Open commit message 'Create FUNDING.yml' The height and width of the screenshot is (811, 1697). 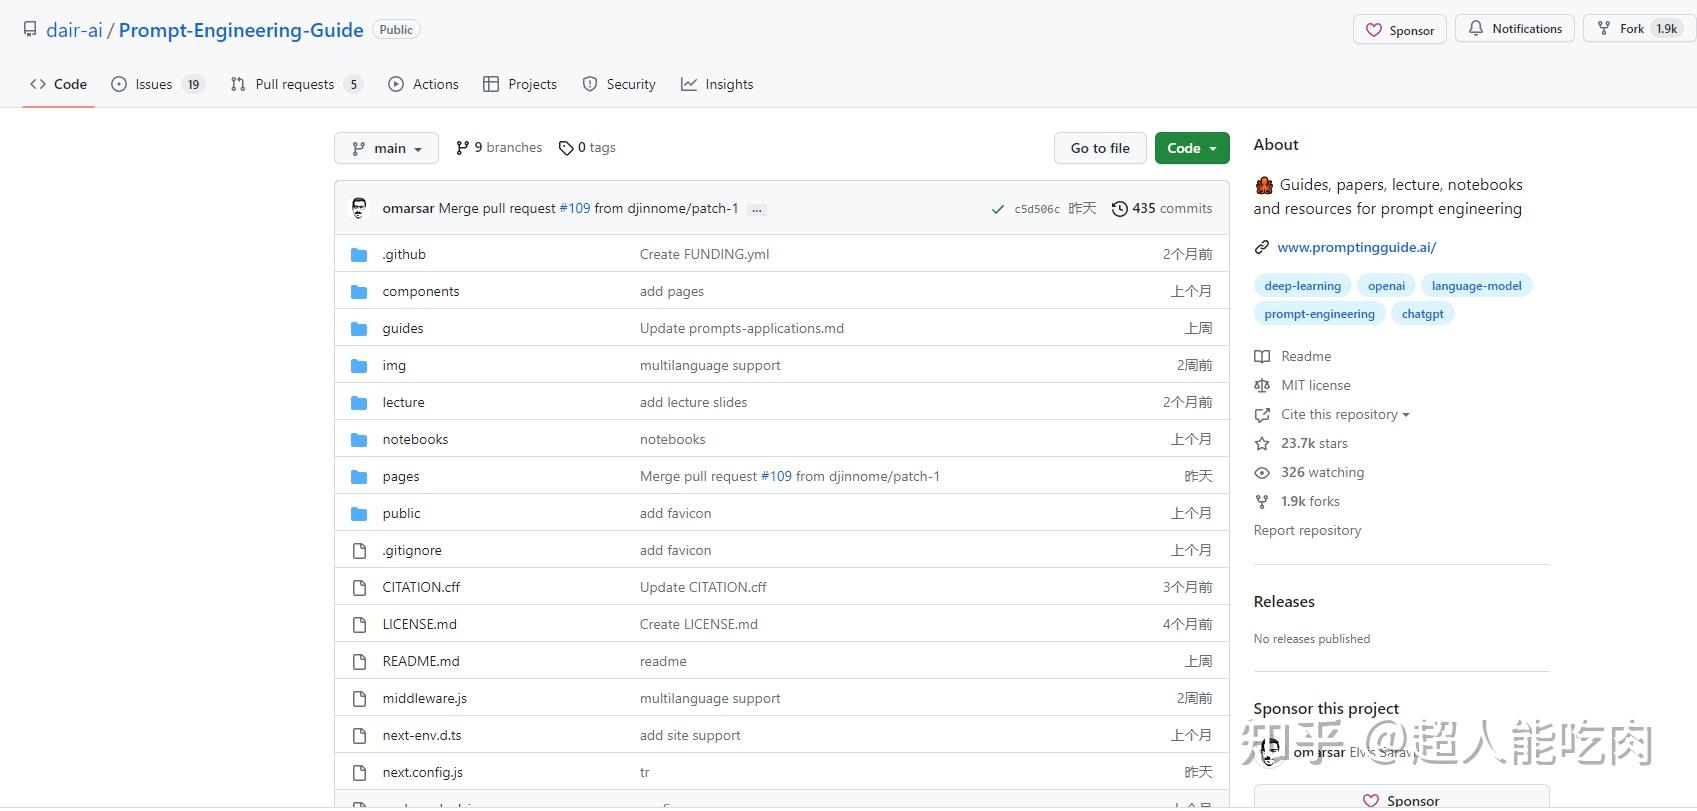coord(705,255)
